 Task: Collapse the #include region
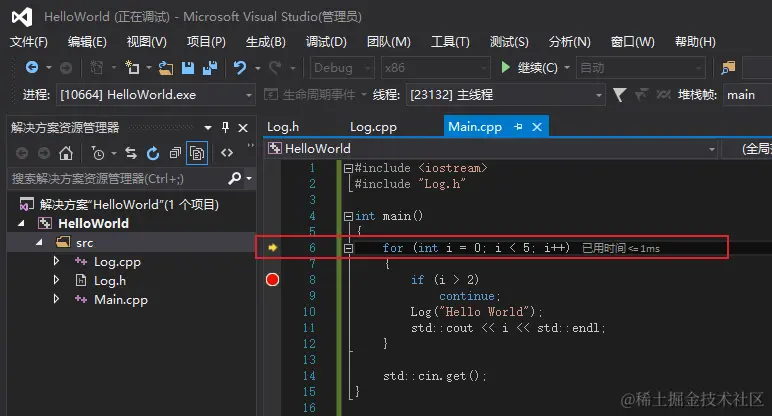(x=348, y=168)
